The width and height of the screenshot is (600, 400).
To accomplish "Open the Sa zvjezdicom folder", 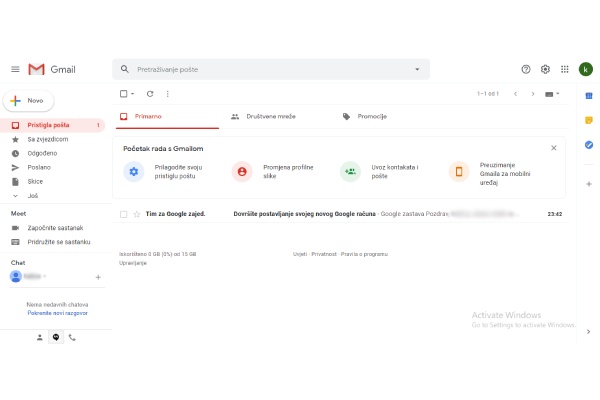I will (x=52, y=139).
